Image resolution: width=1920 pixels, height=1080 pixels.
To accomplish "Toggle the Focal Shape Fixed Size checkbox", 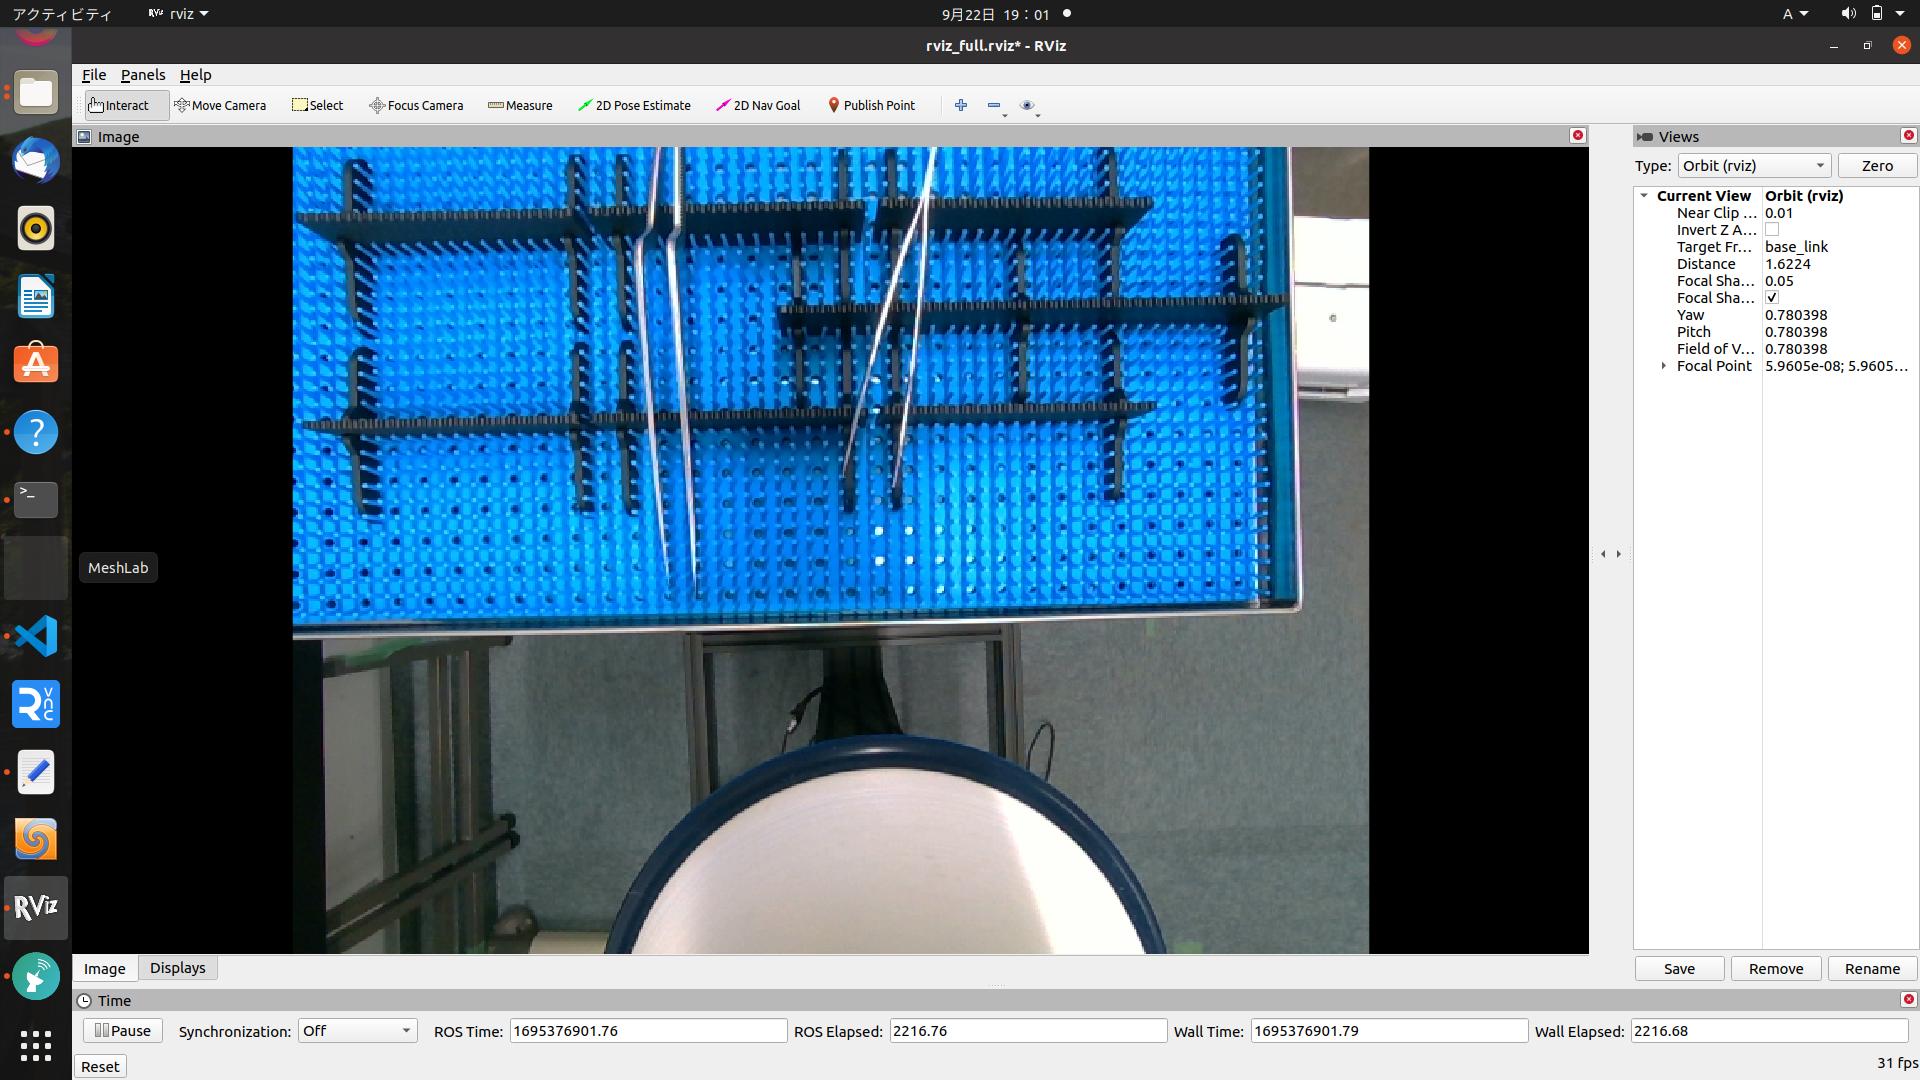I will [1772, 298].
